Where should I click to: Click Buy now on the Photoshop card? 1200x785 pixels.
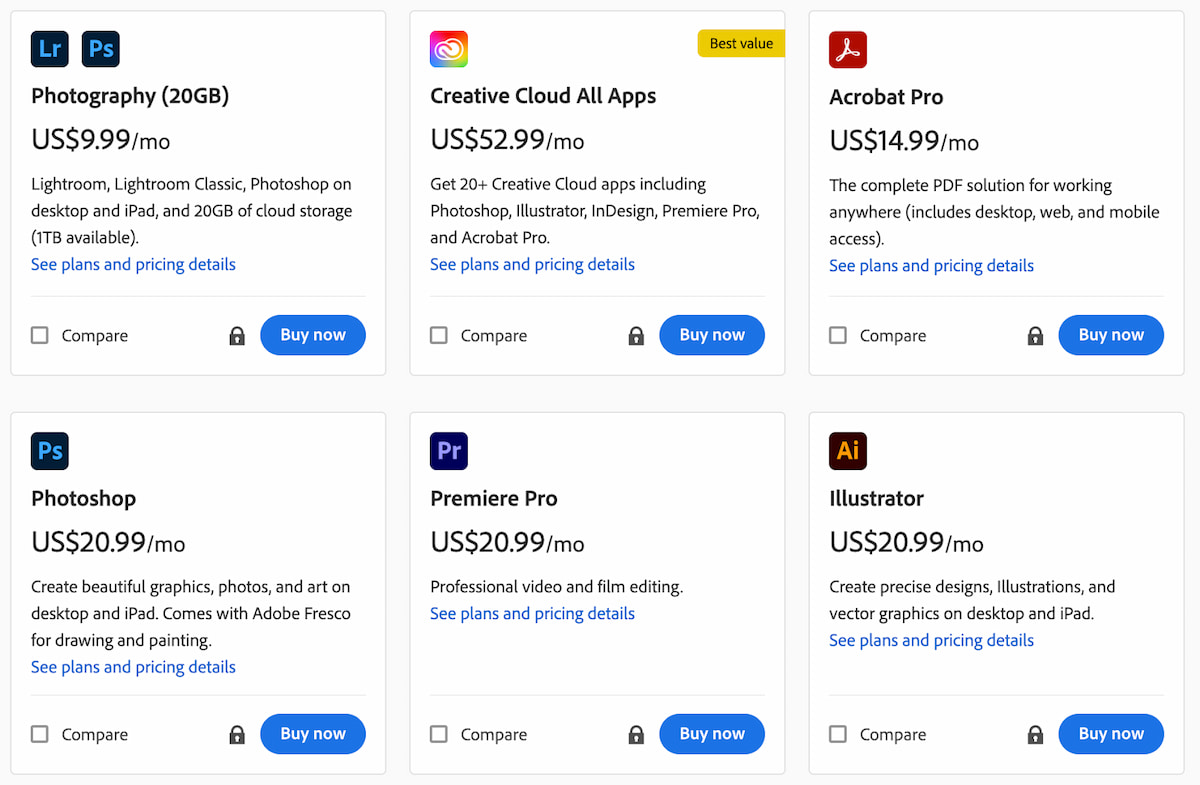pyautogui.click(x=313, y=733)
